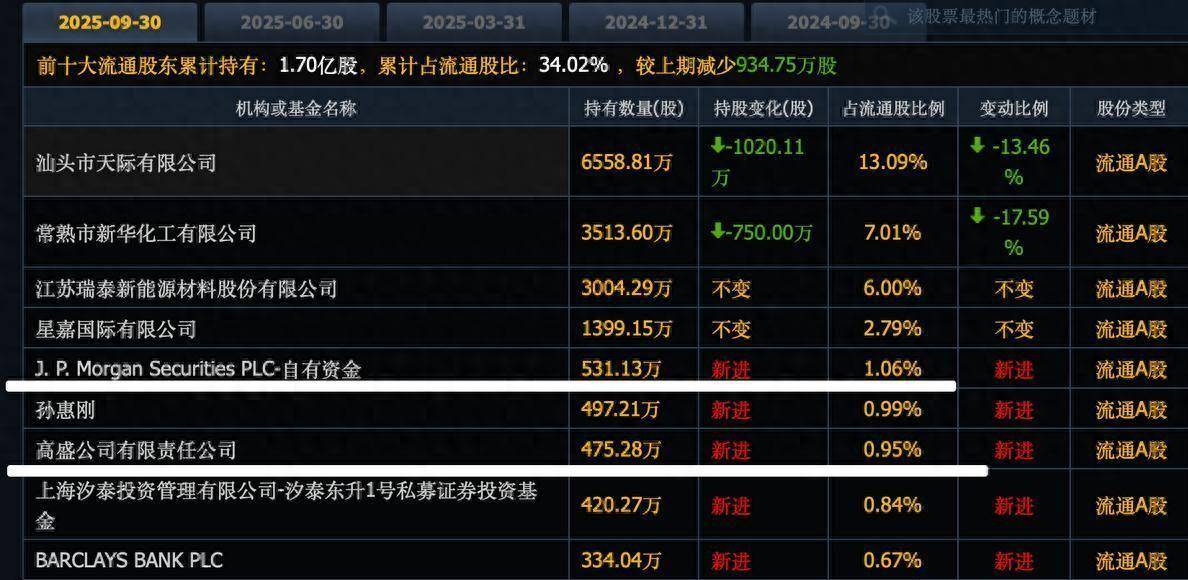Image resolution: width=1188 pixels, height=580 pixels.
Task: Open the 2024-12-31 report tab
Action: pyautogui.click(x=656, y=22)
